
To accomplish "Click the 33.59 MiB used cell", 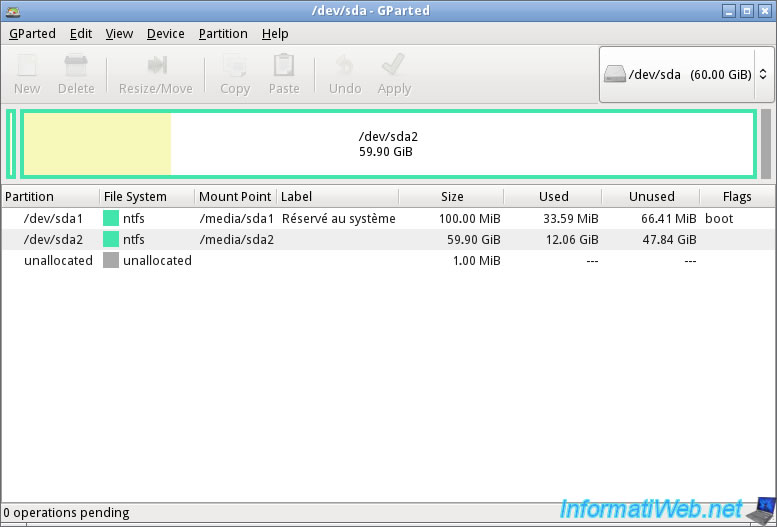I will pyautogui.click(x=571, y=219).
